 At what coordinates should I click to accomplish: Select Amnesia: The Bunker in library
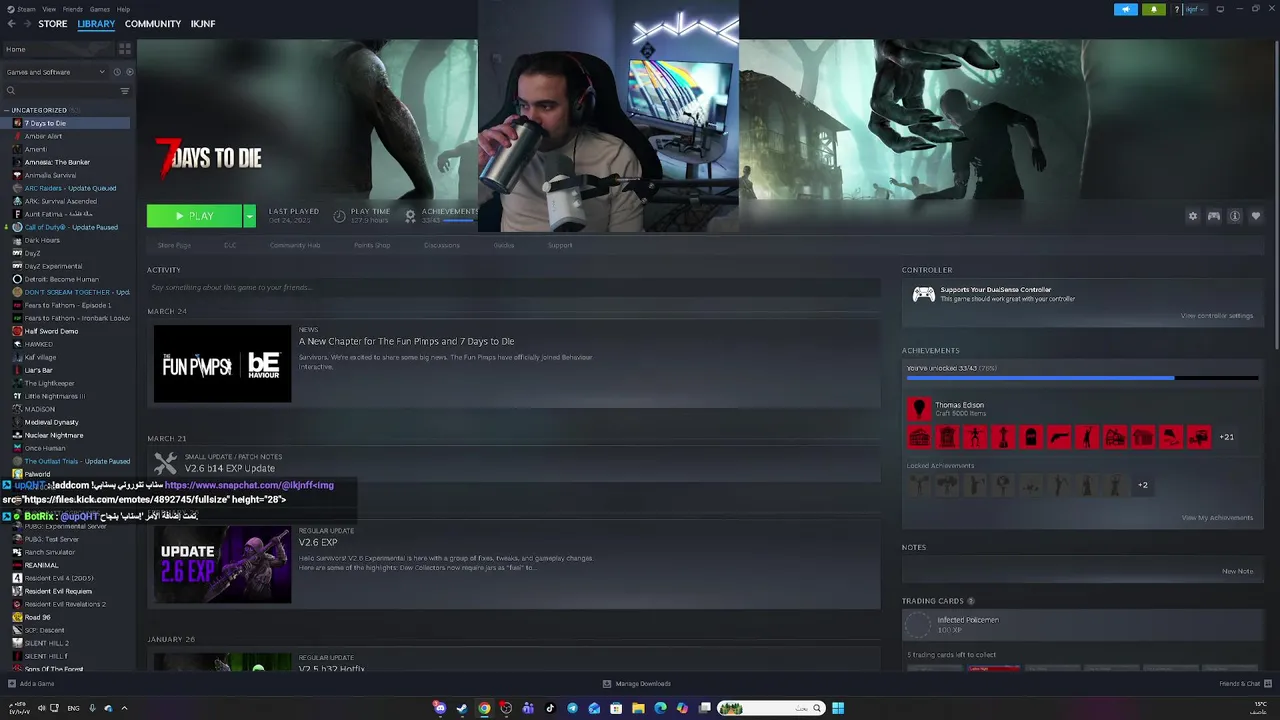(x=57, y=162)
